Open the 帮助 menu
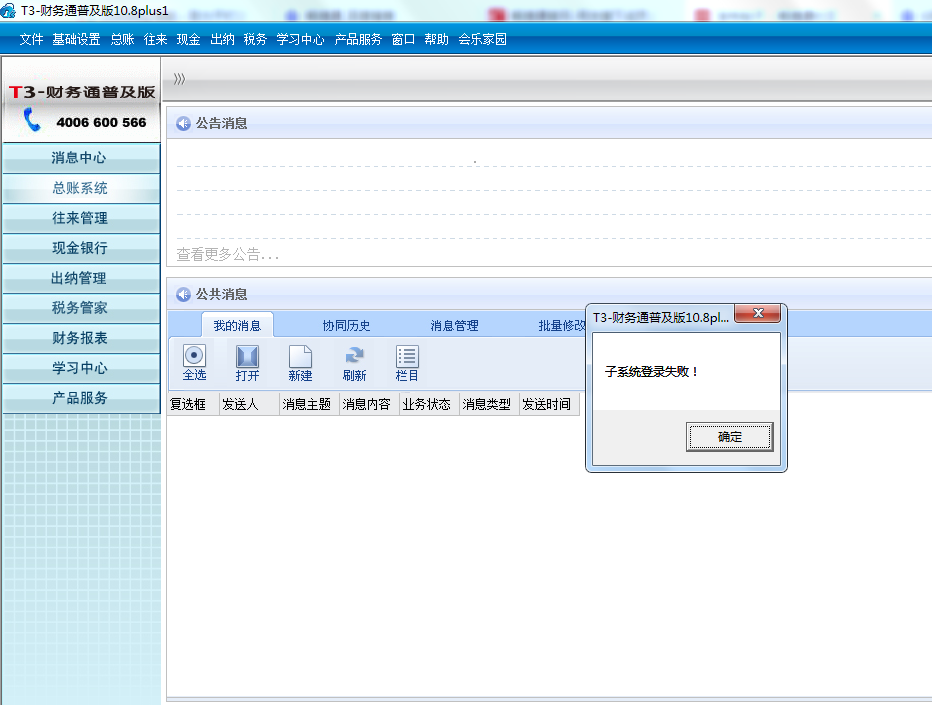932x705 pixels. pos(436,39)
